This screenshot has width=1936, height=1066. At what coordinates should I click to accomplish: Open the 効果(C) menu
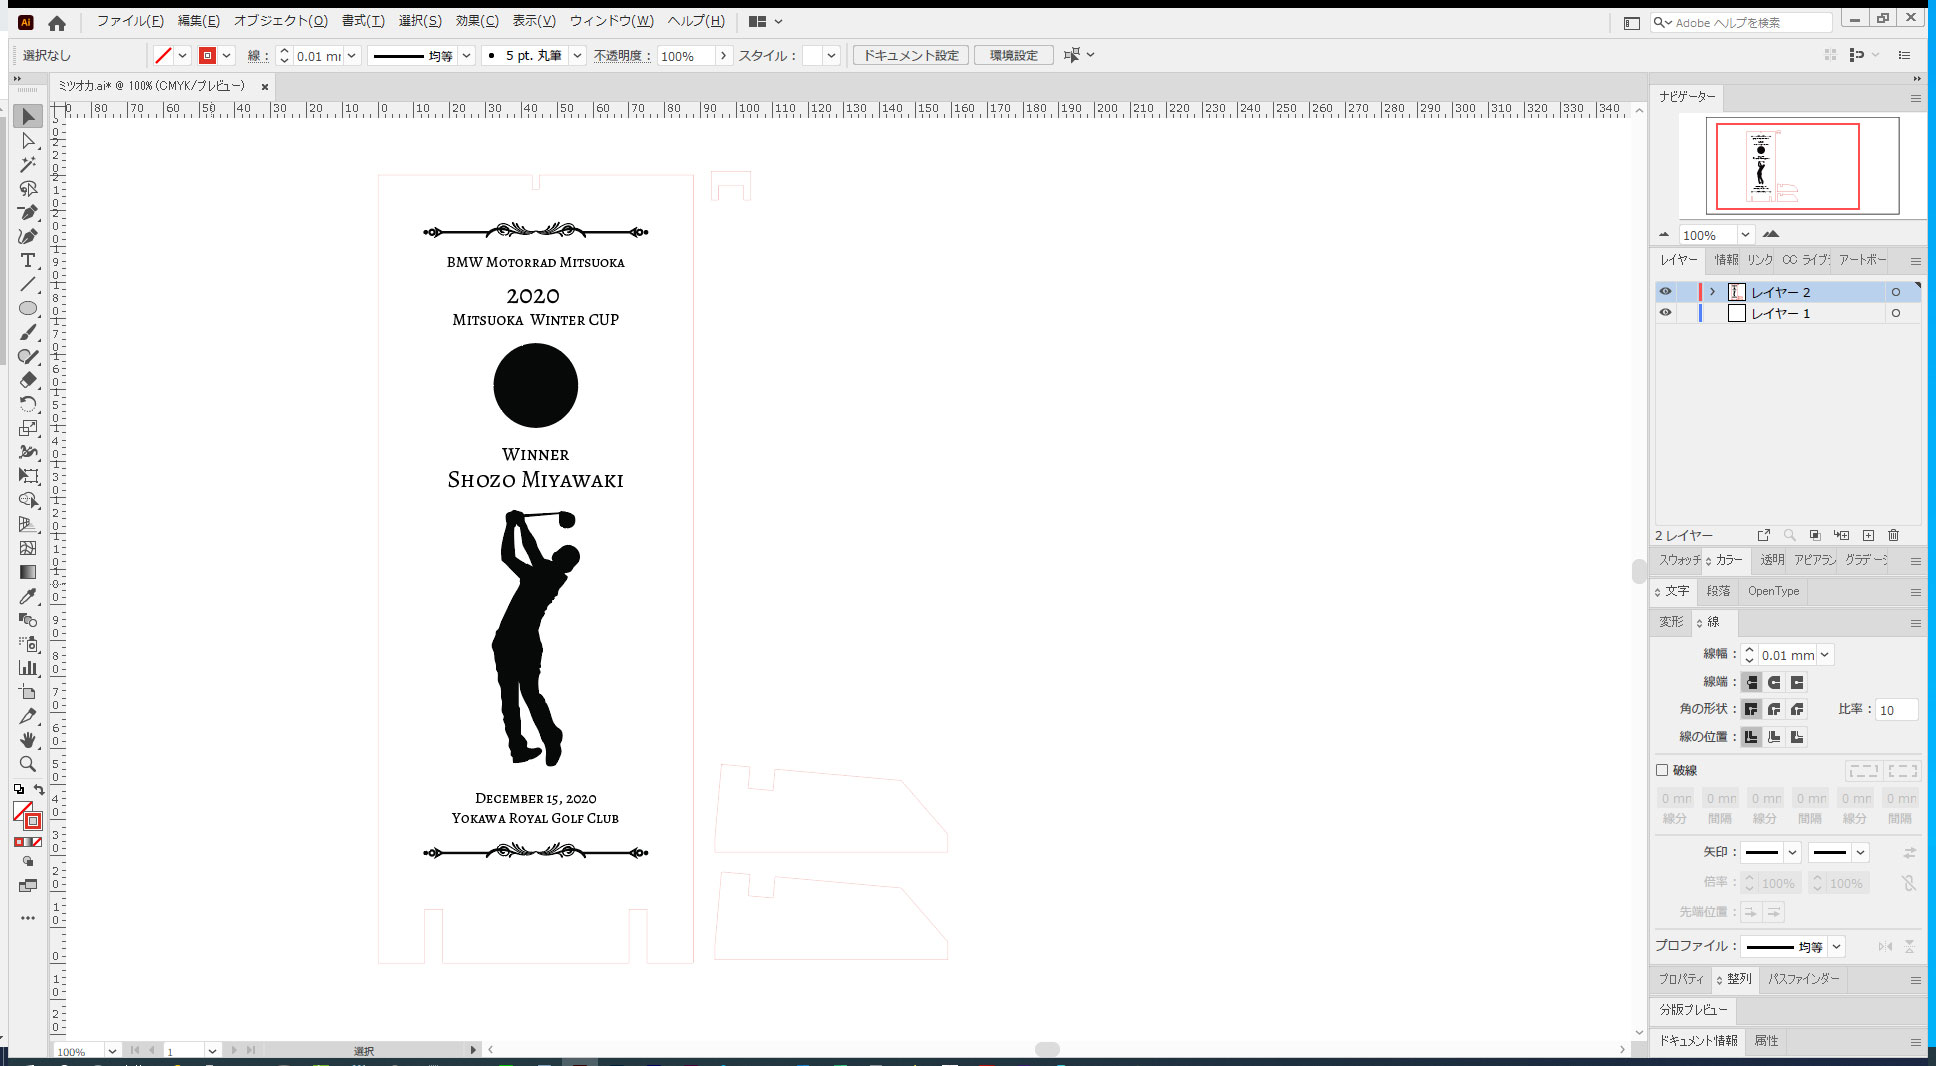click(477, 21)
